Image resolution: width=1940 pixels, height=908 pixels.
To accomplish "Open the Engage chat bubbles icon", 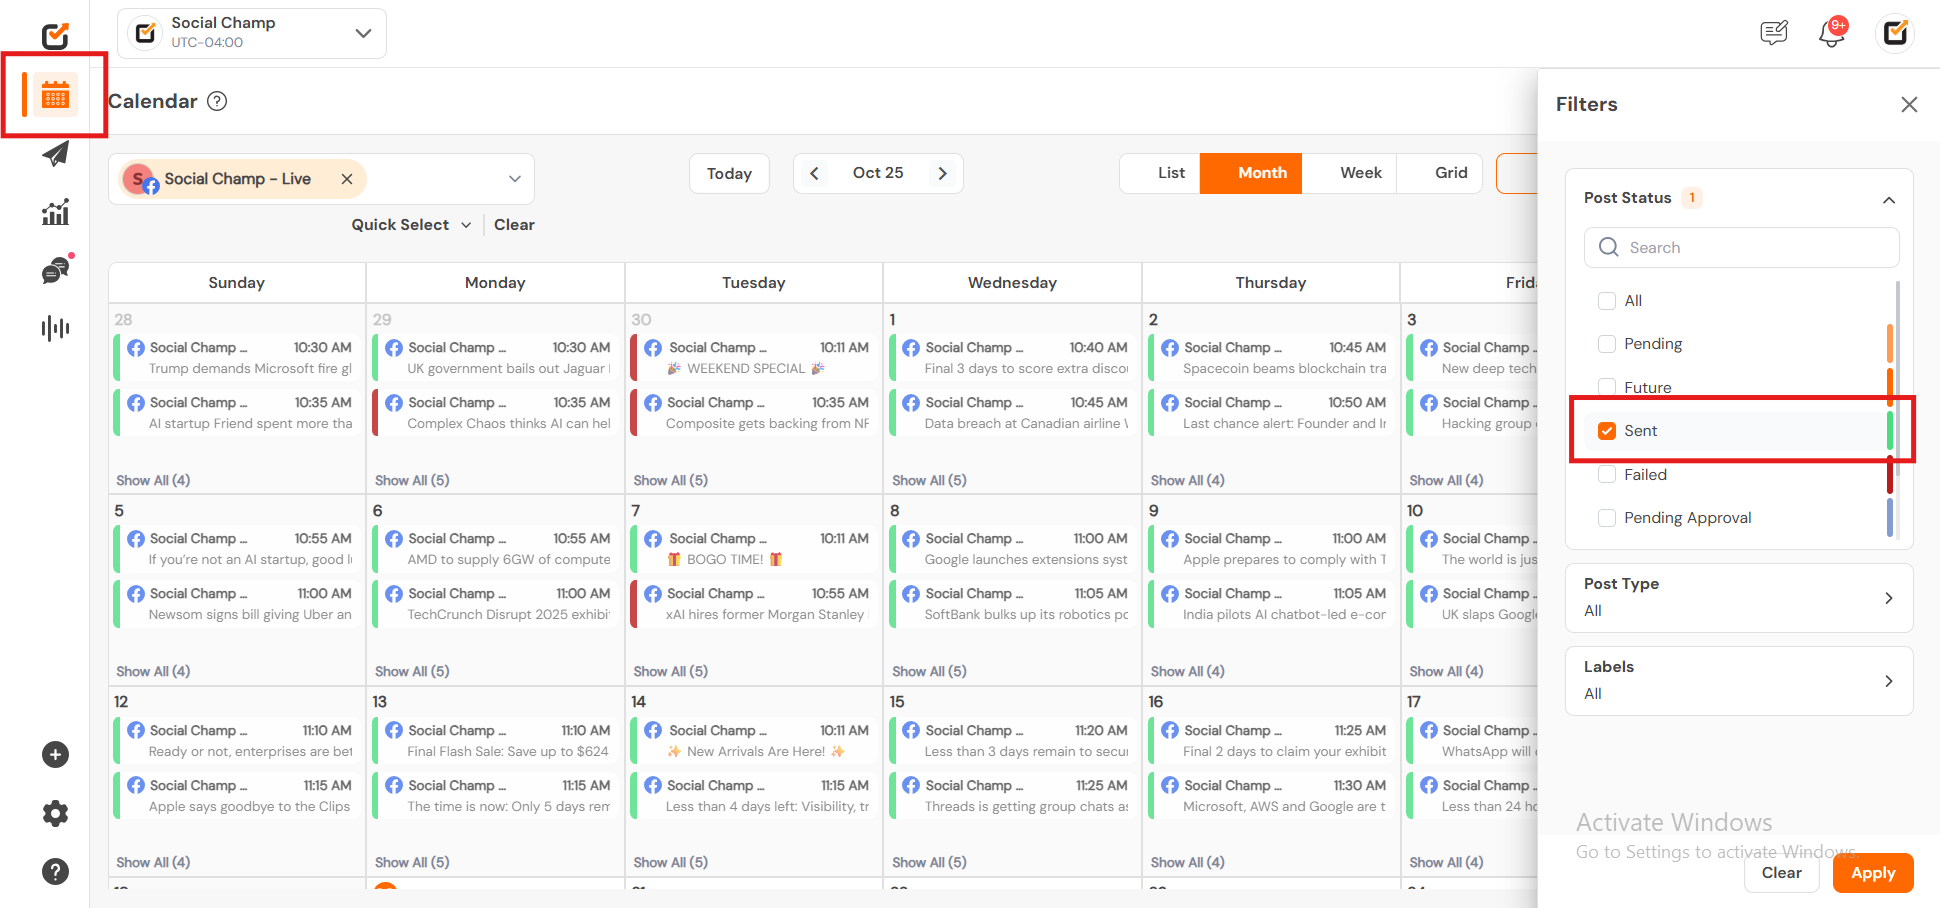I will 55,270.
